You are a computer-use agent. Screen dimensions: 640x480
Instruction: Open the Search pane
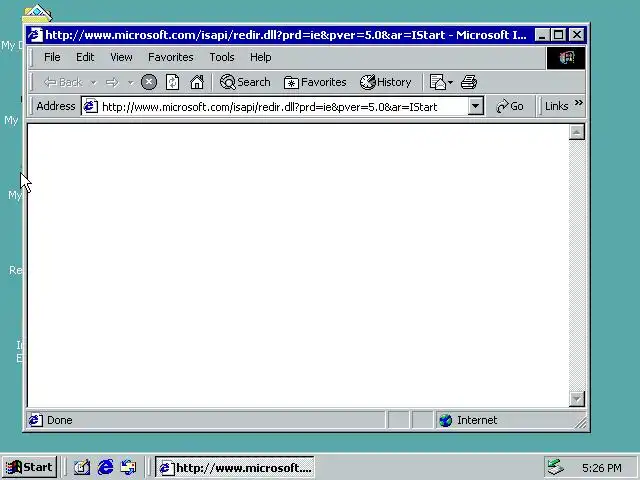pyautogui.click(x=245, y=82)
